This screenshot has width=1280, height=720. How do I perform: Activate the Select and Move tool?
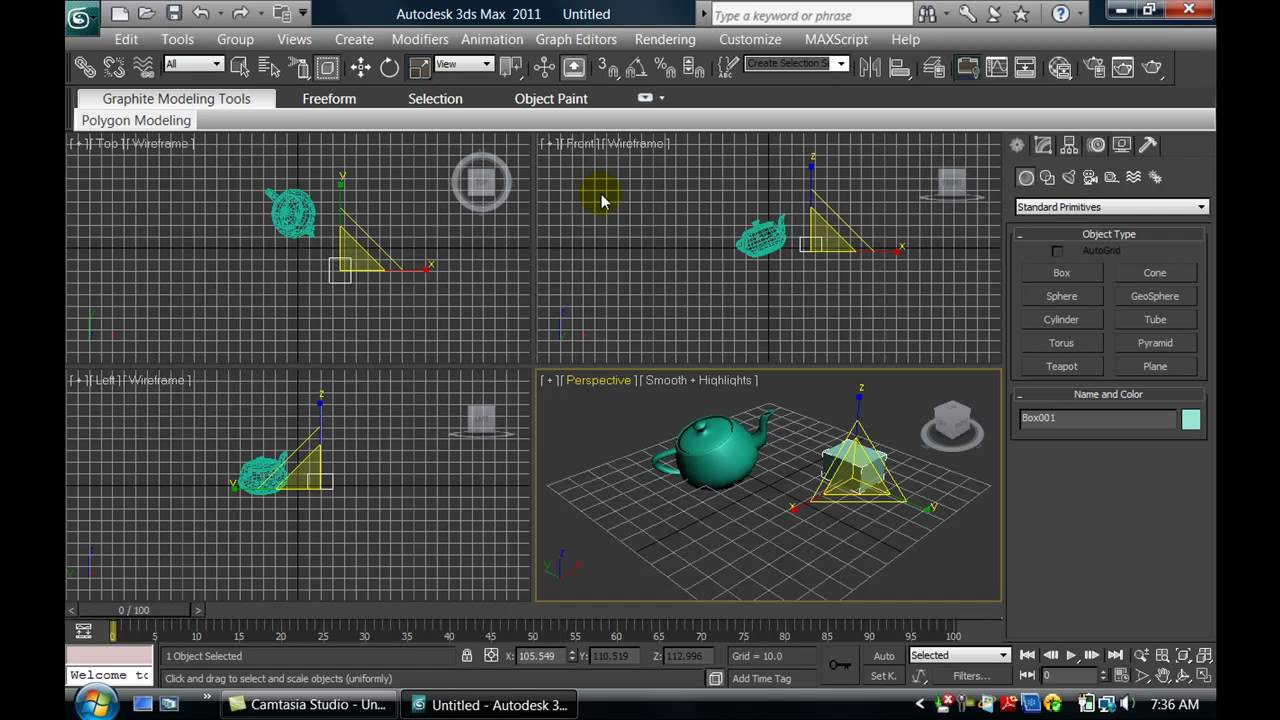pyautogui.click(x=361, y=67)
